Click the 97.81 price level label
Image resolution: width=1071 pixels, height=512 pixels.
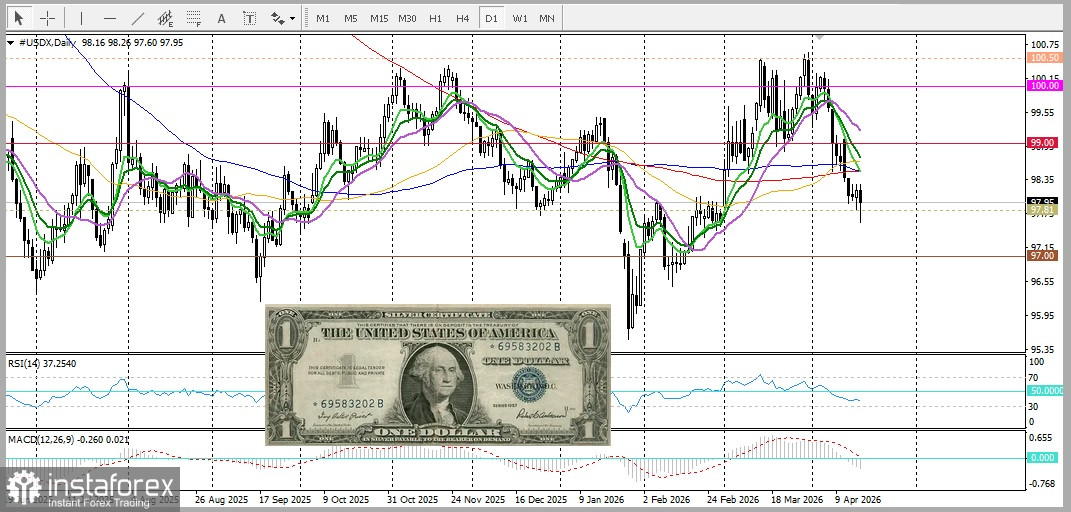1044,210
